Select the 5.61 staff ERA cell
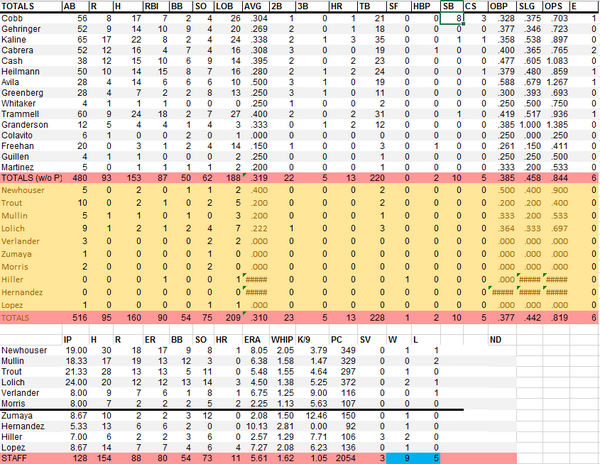This screenshot has height=464, width=600. (256, 458)
